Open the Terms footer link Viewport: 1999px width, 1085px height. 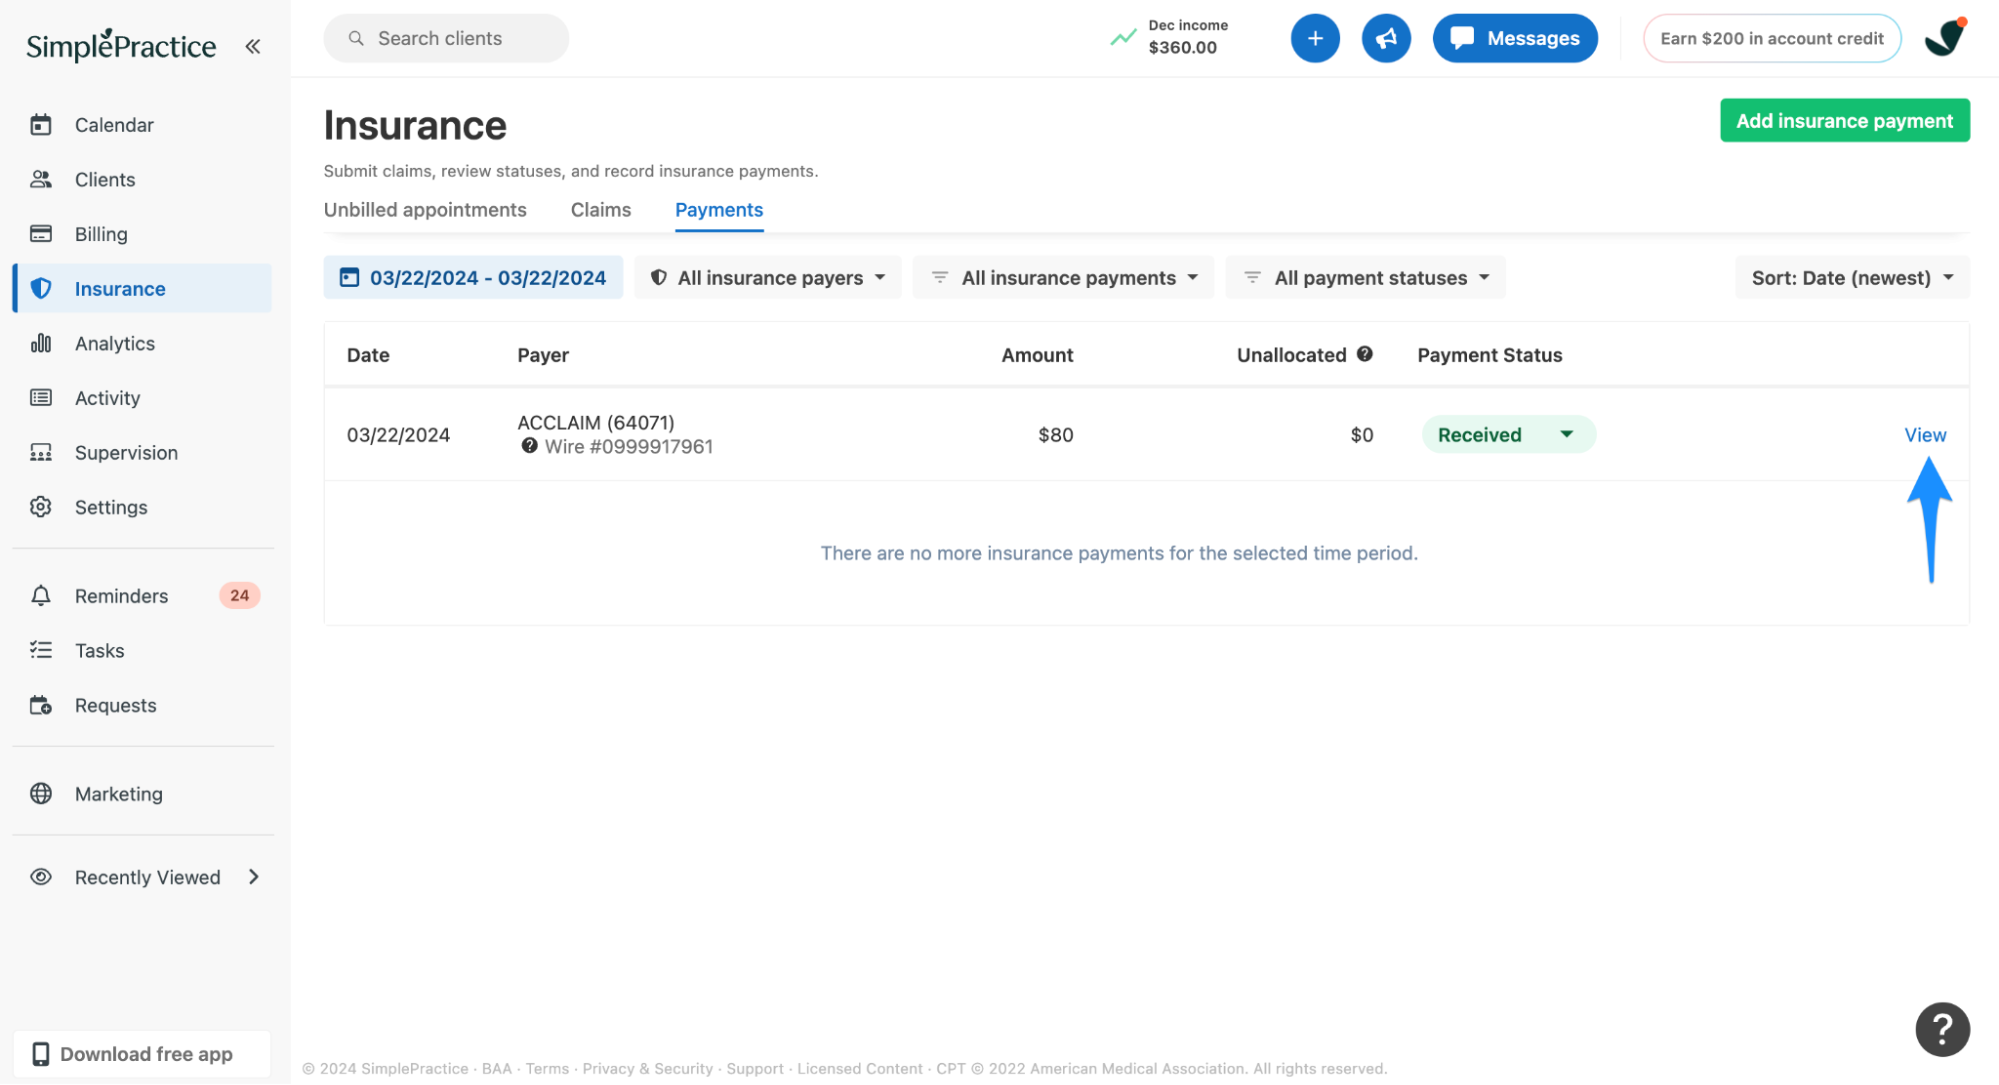pos(547,1068)
